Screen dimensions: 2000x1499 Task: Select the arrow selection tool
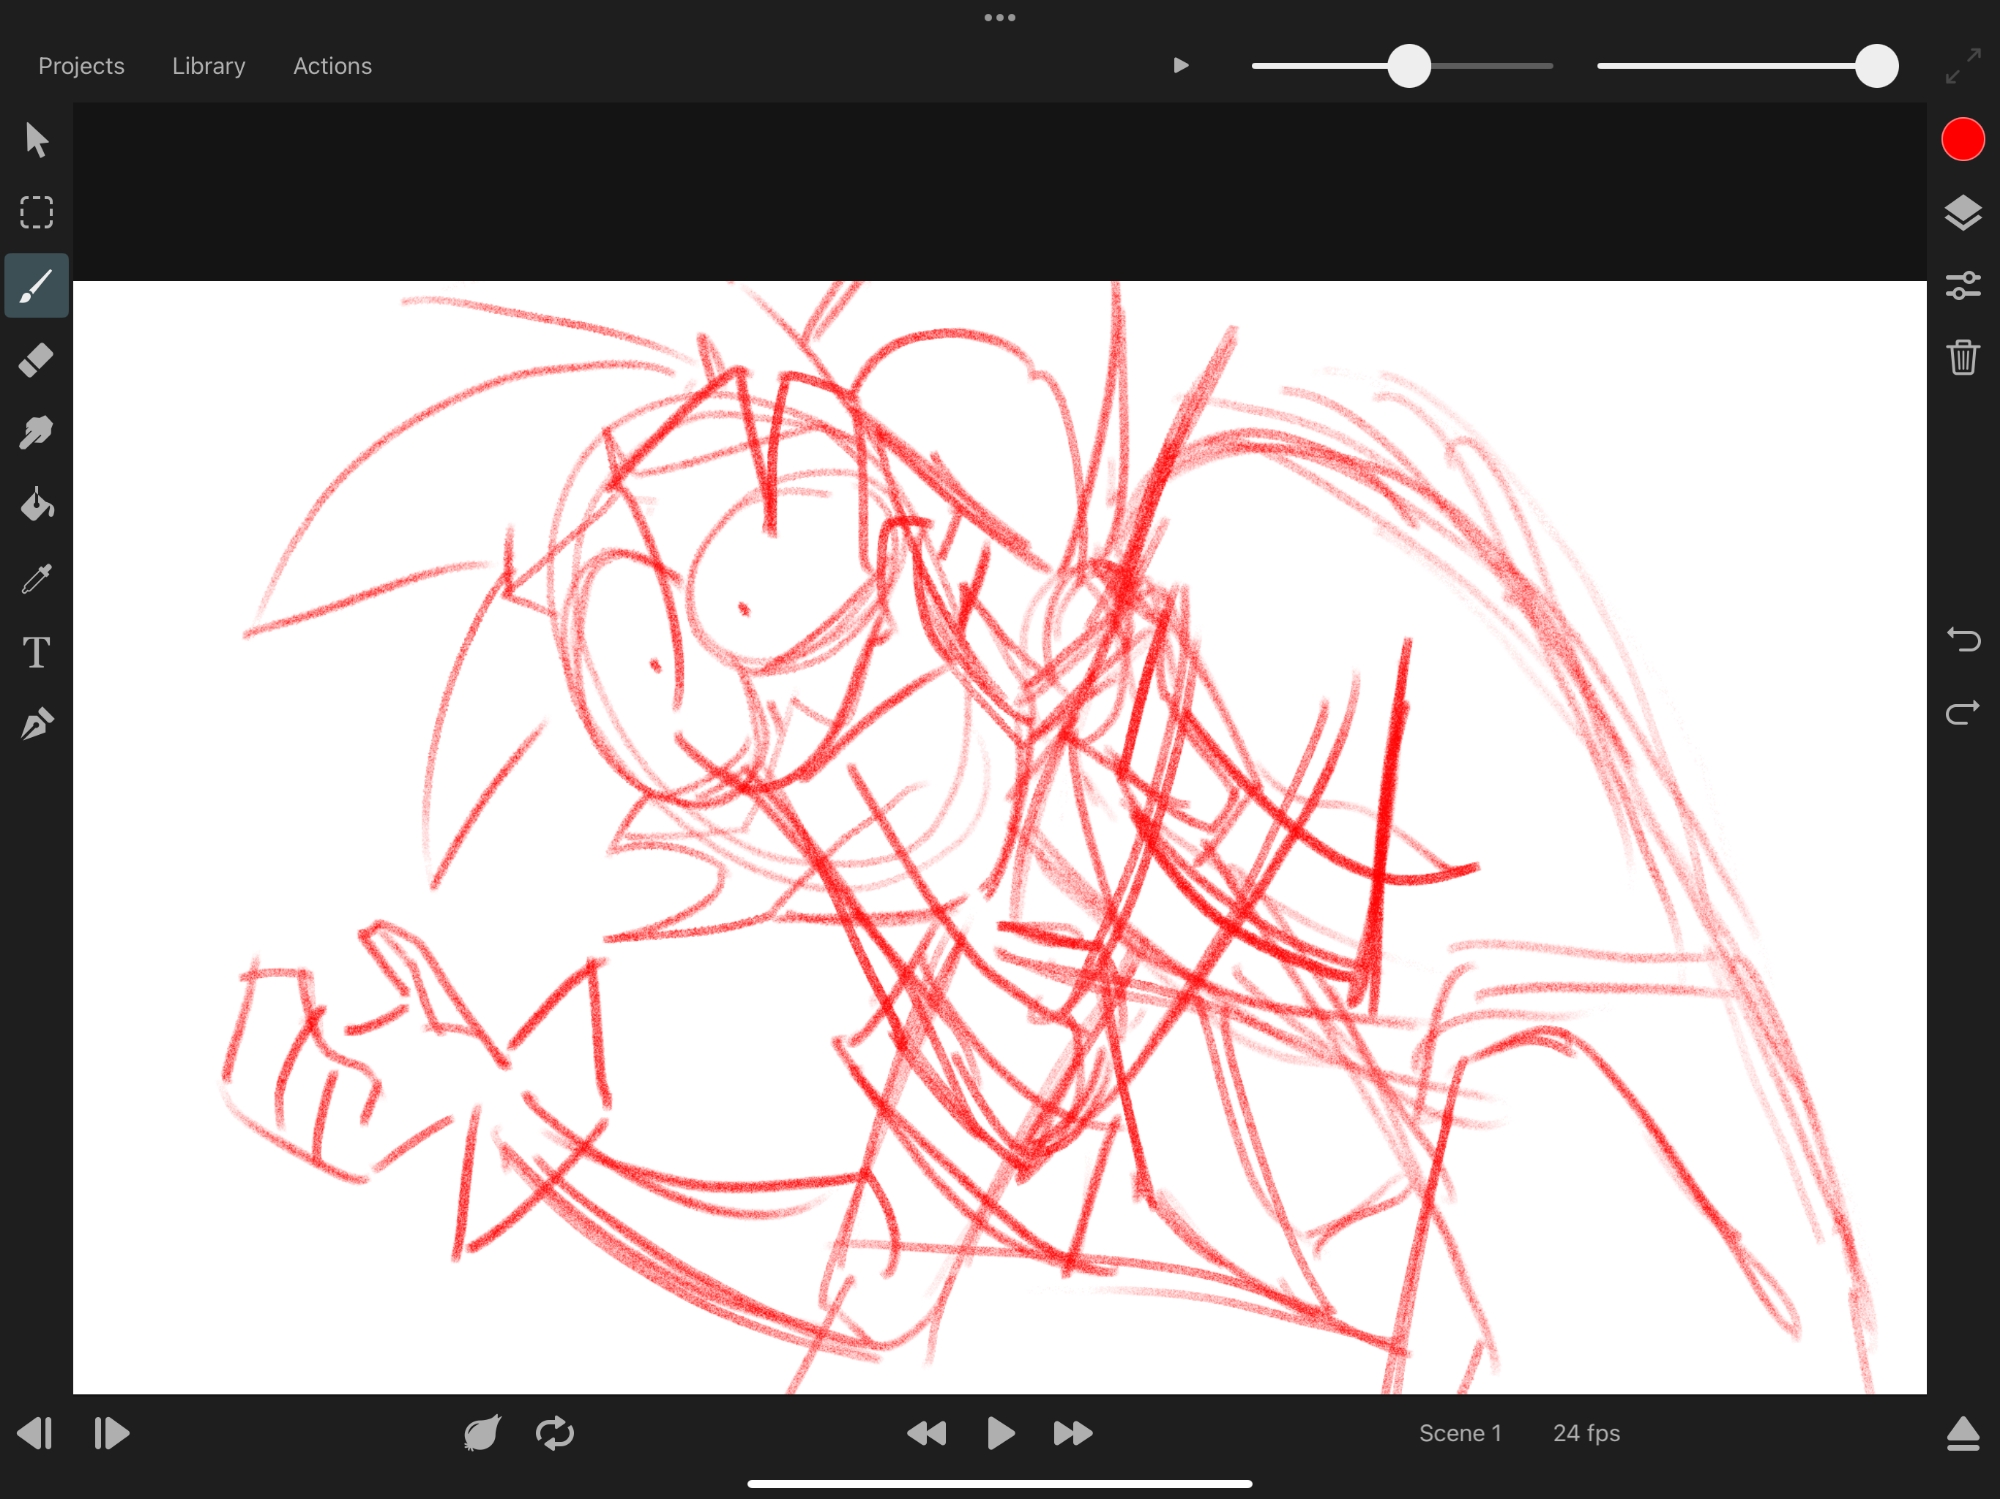[37, 140]
